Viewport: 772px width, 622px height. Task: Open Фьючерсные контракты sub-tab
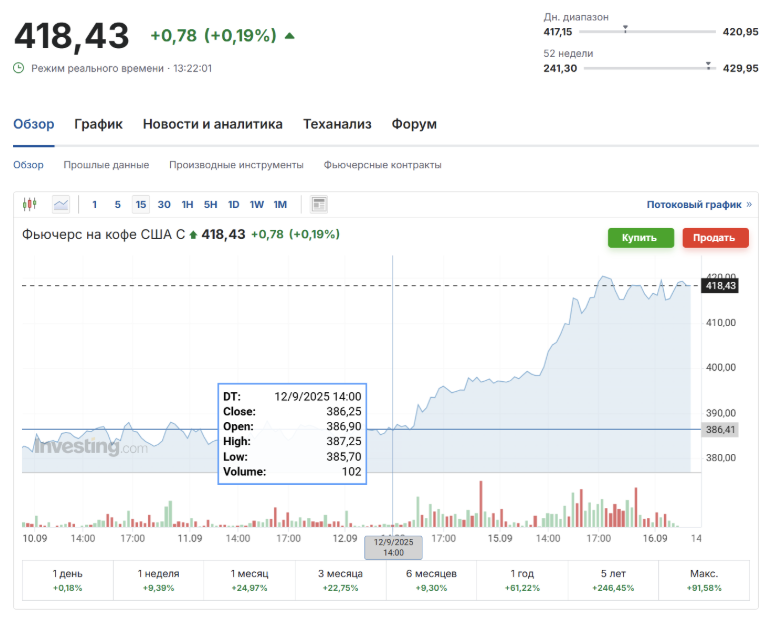tap(383, 165)
